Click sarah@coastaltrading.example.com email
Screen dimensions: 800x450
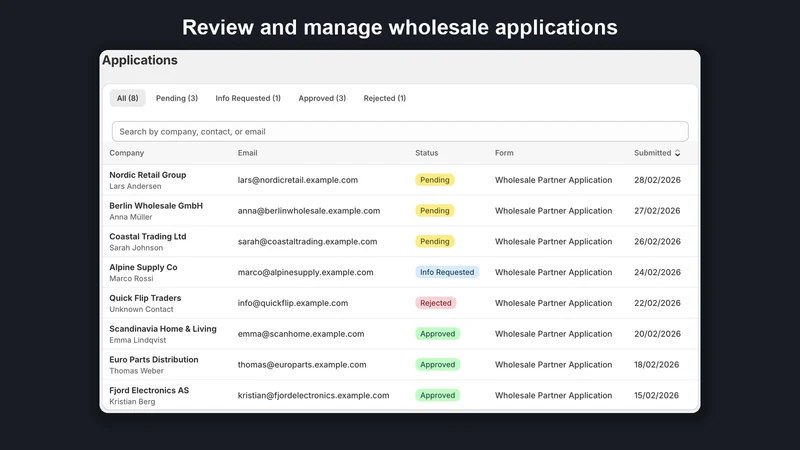(307, 241)
